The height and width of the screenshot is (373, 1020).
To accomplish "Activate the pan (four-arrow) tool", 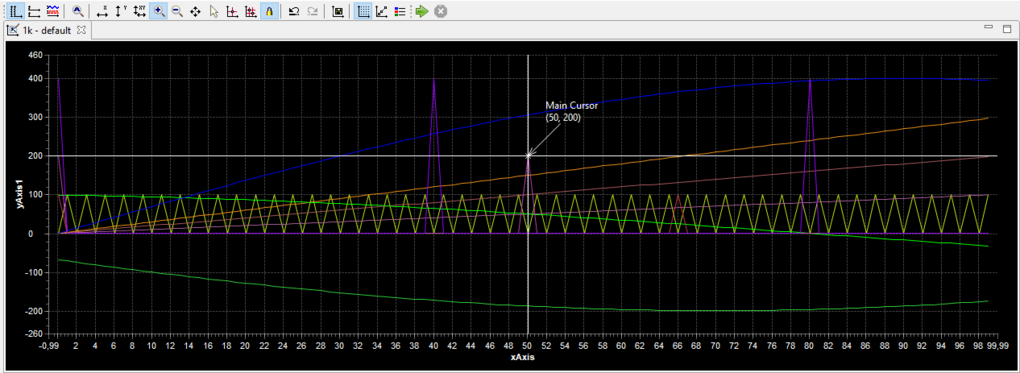I will point(195,11).
